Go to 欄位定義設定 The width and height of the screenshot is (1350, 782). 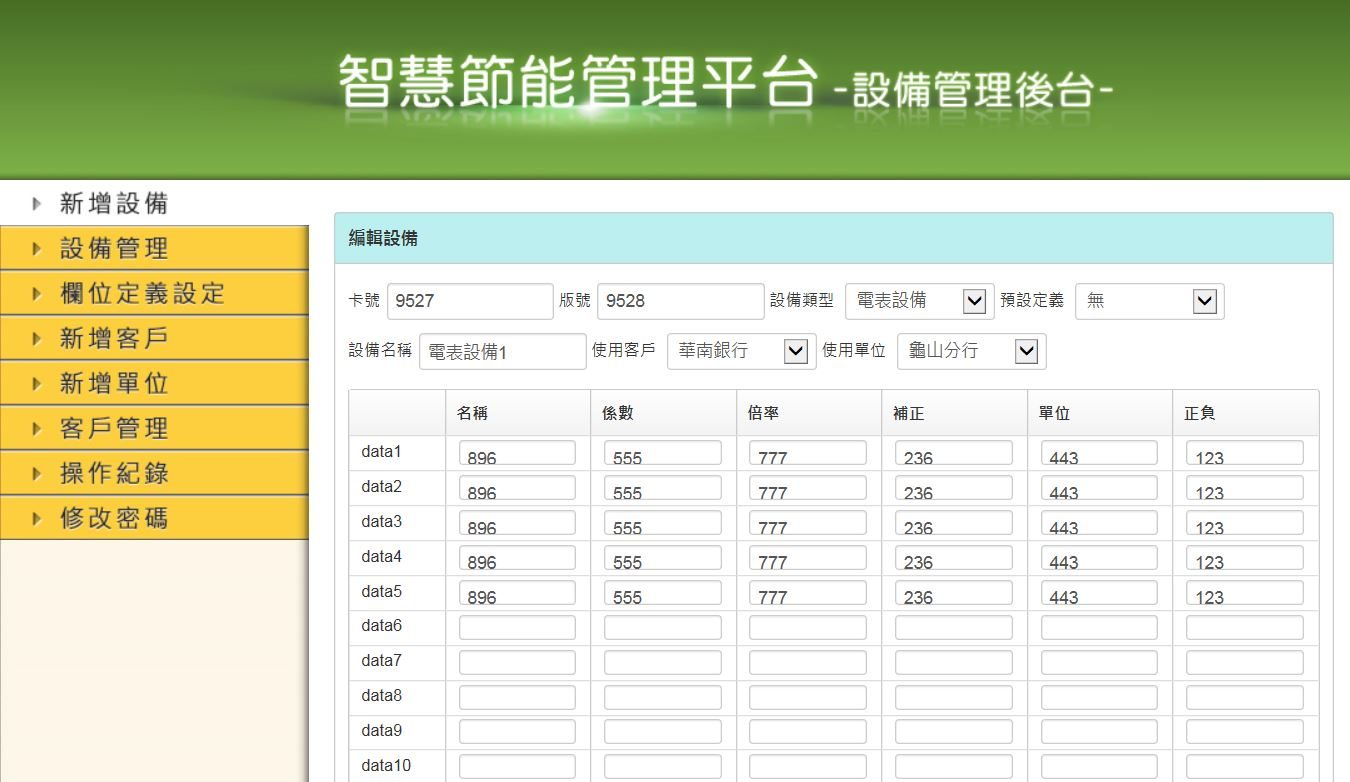tap(154, 293)
